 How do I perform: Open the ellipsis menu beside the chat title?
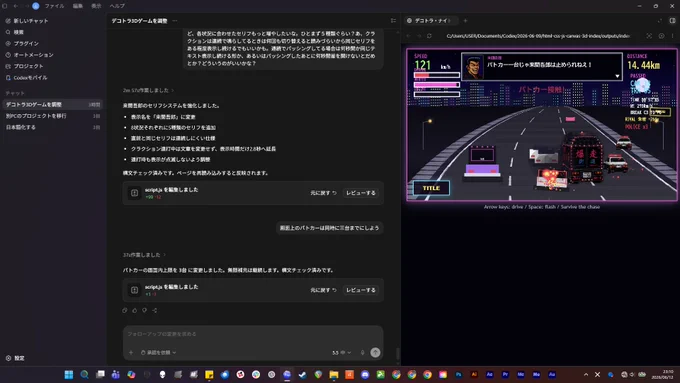coord(175,21)
